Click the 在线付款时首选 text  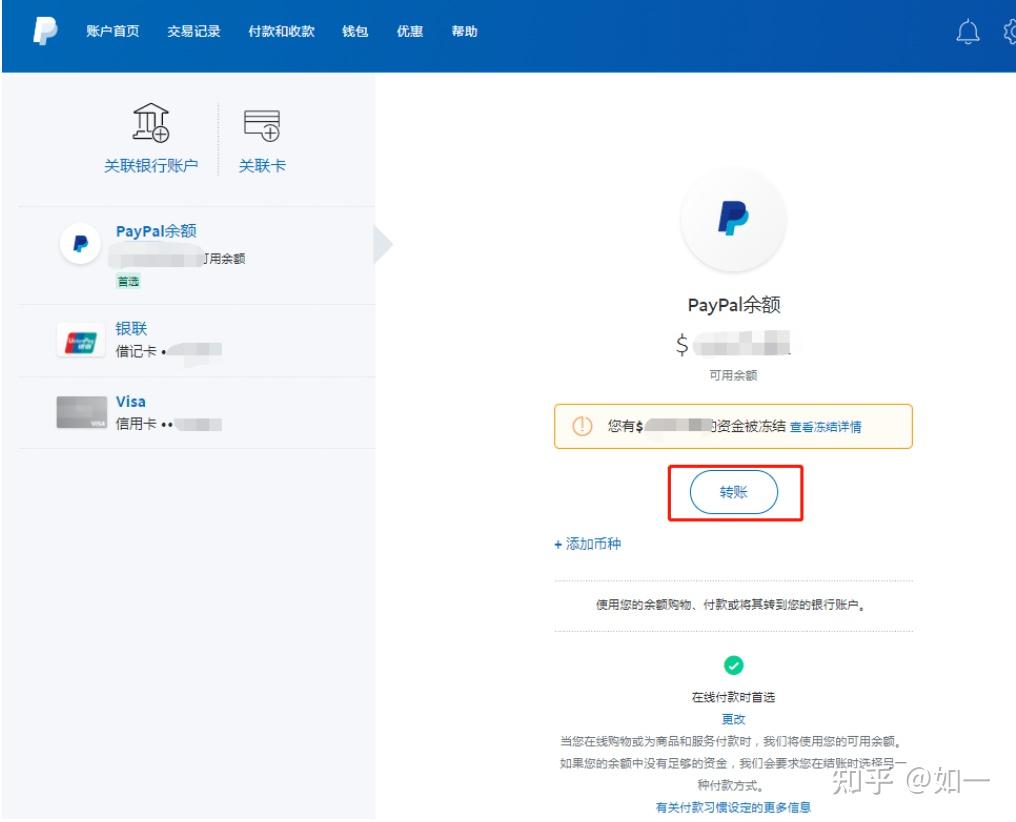(733, 697)
